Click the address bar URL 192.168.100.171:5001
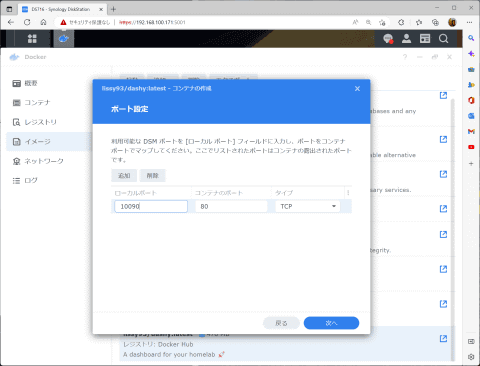480x366 pixels. 152,22
